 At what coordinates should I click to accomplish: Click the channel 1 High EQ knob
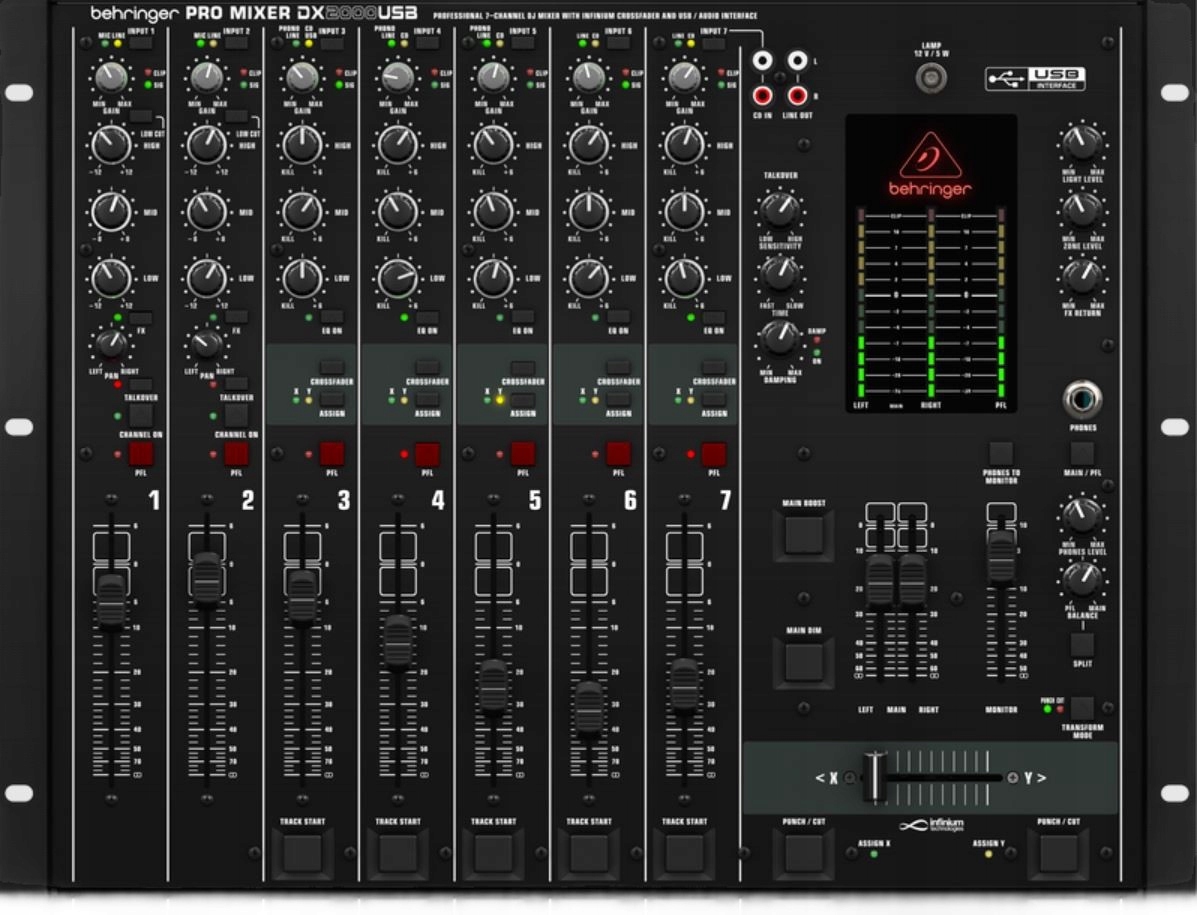coord(111,145)
